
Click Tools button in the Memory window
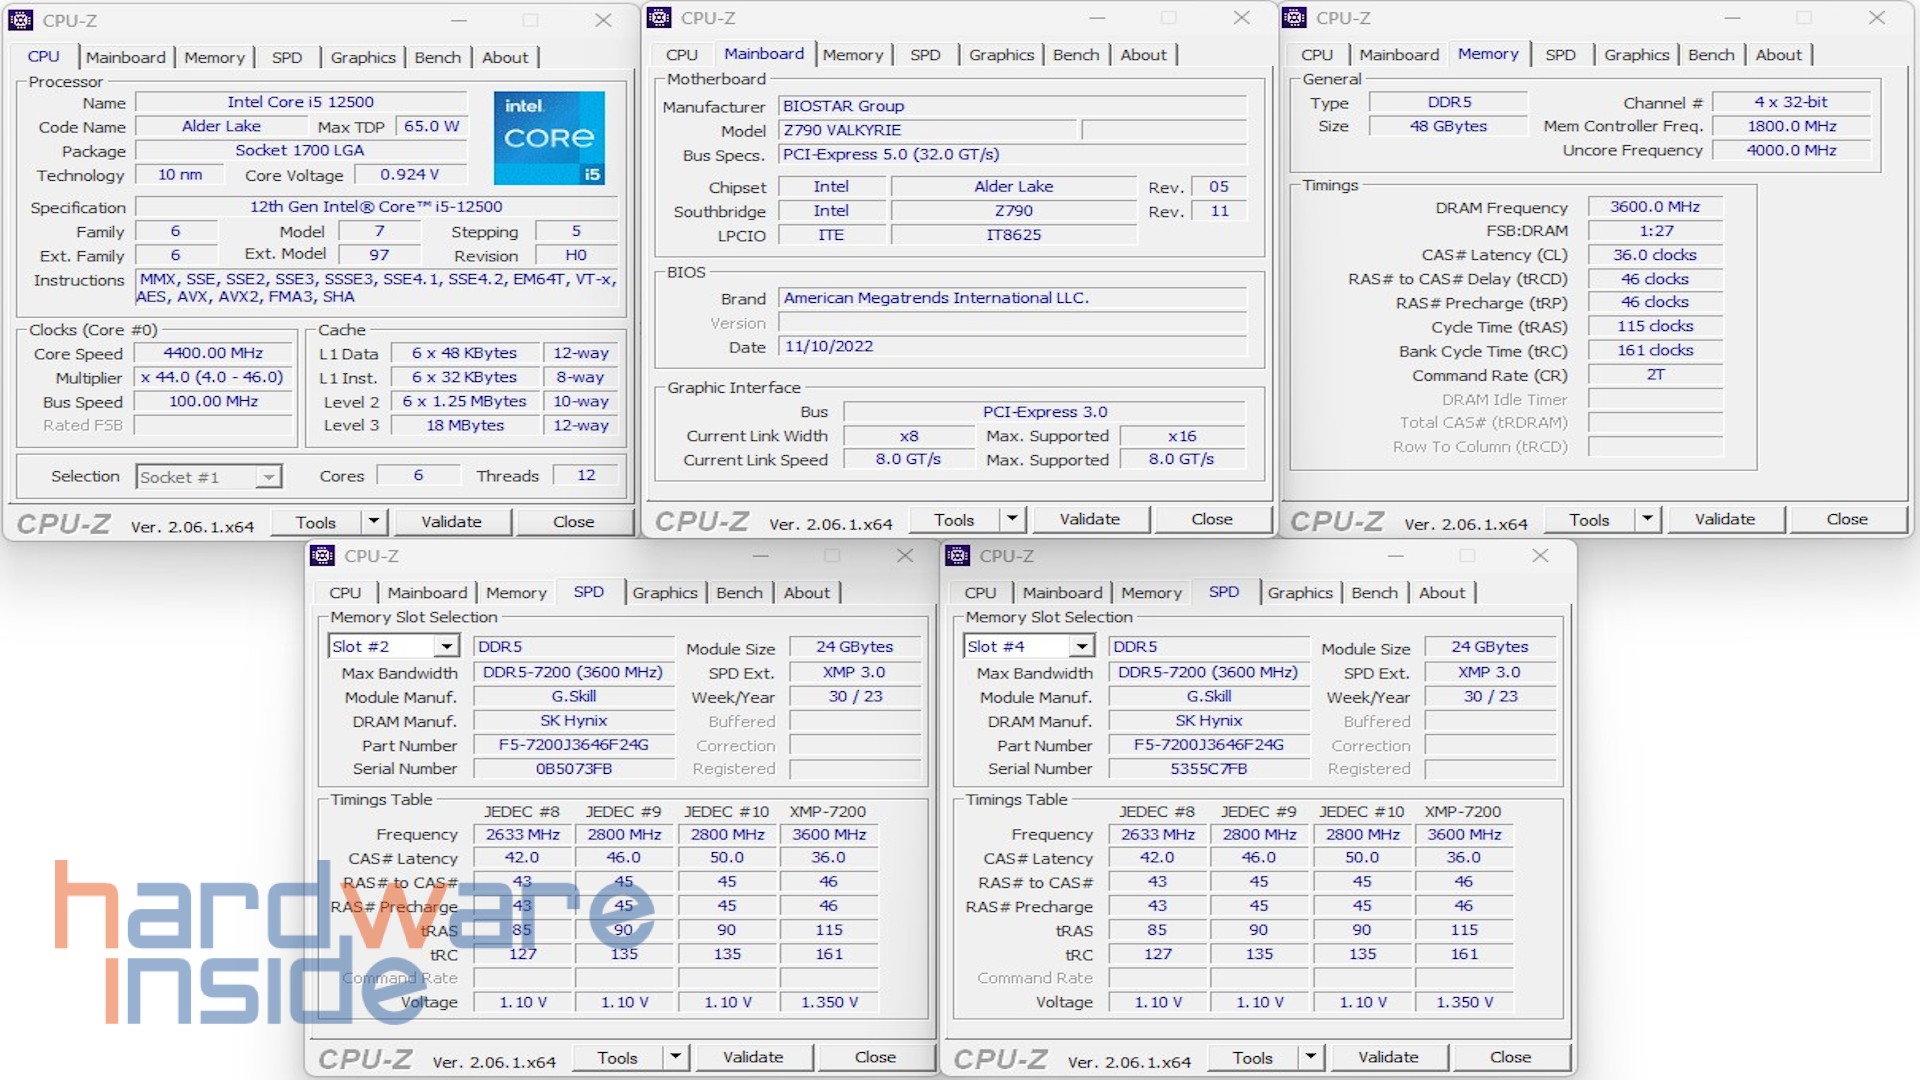(x=1590, y=519)
